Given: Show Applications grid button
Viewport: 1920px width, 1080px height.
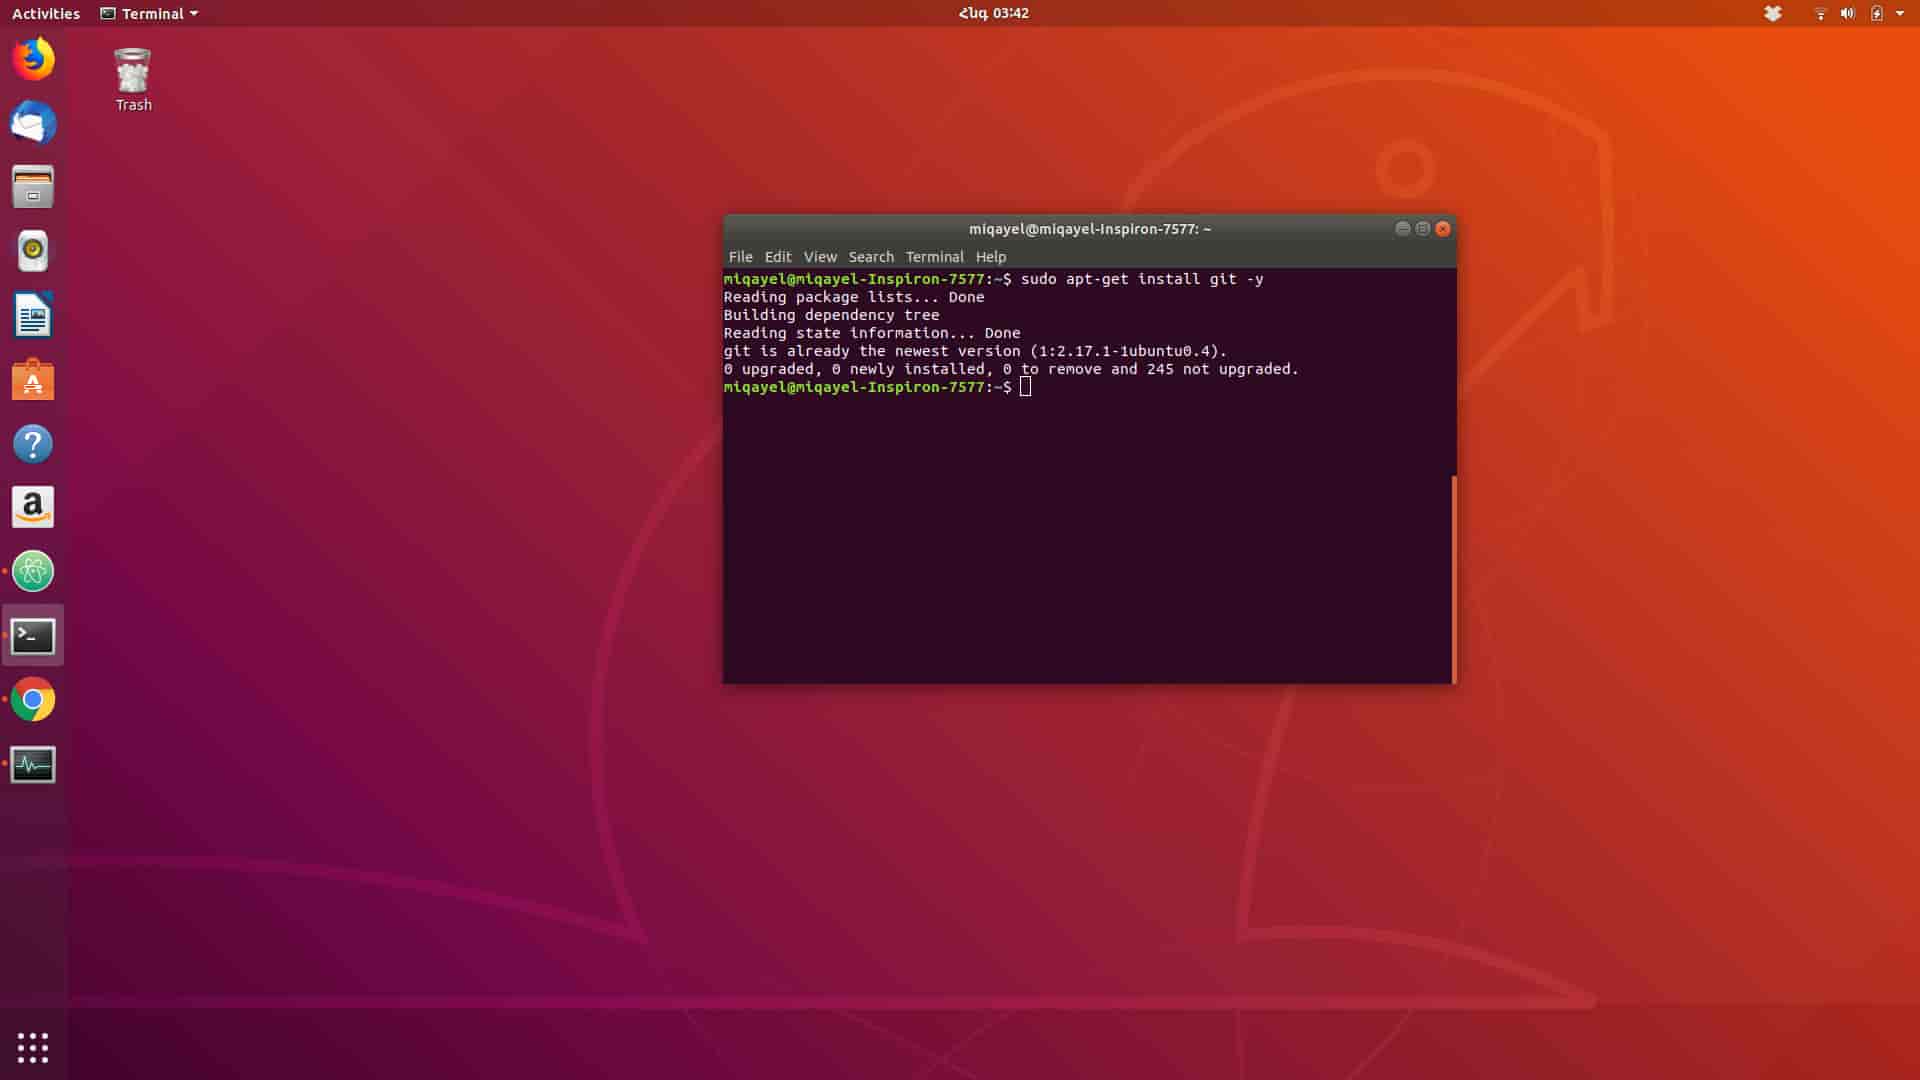Looking at the screenshot, I should coord(33,1047).
